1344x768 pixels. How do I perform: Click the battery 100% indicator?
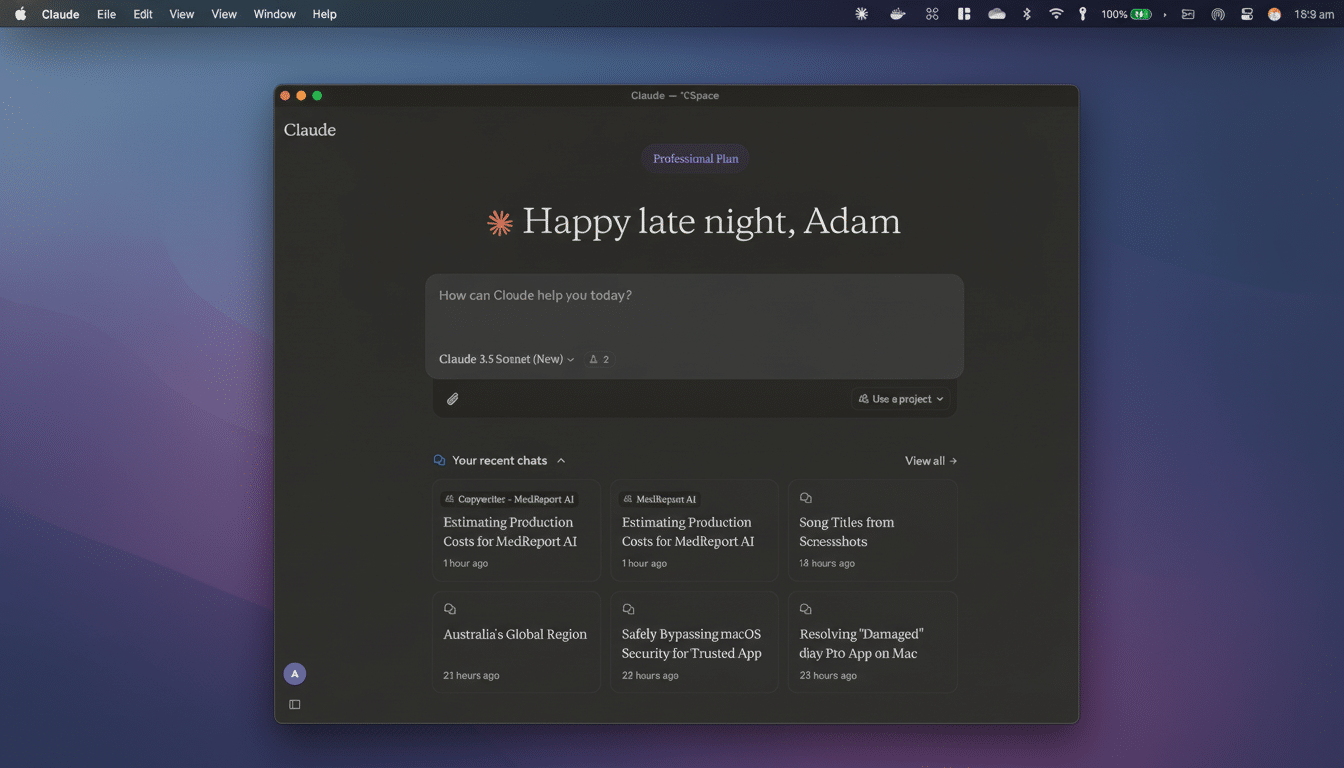(1127, 14)
